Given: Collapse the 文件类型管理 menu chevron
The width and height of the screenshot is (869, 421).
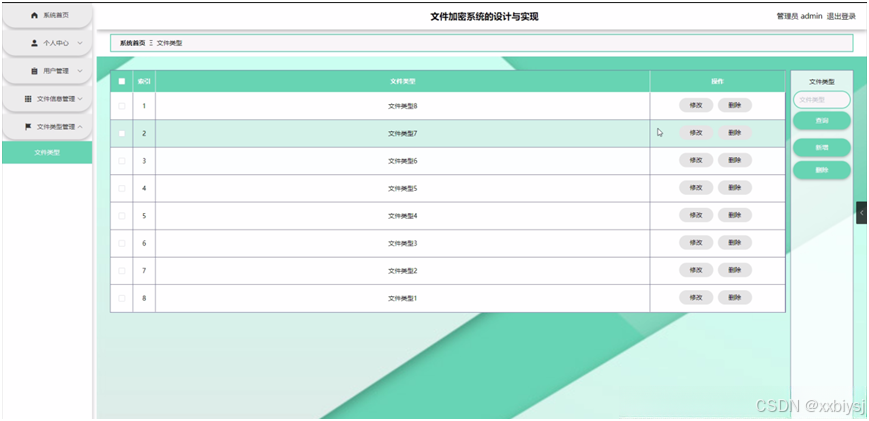Looking at the screenshot, I should pos(80,126).
